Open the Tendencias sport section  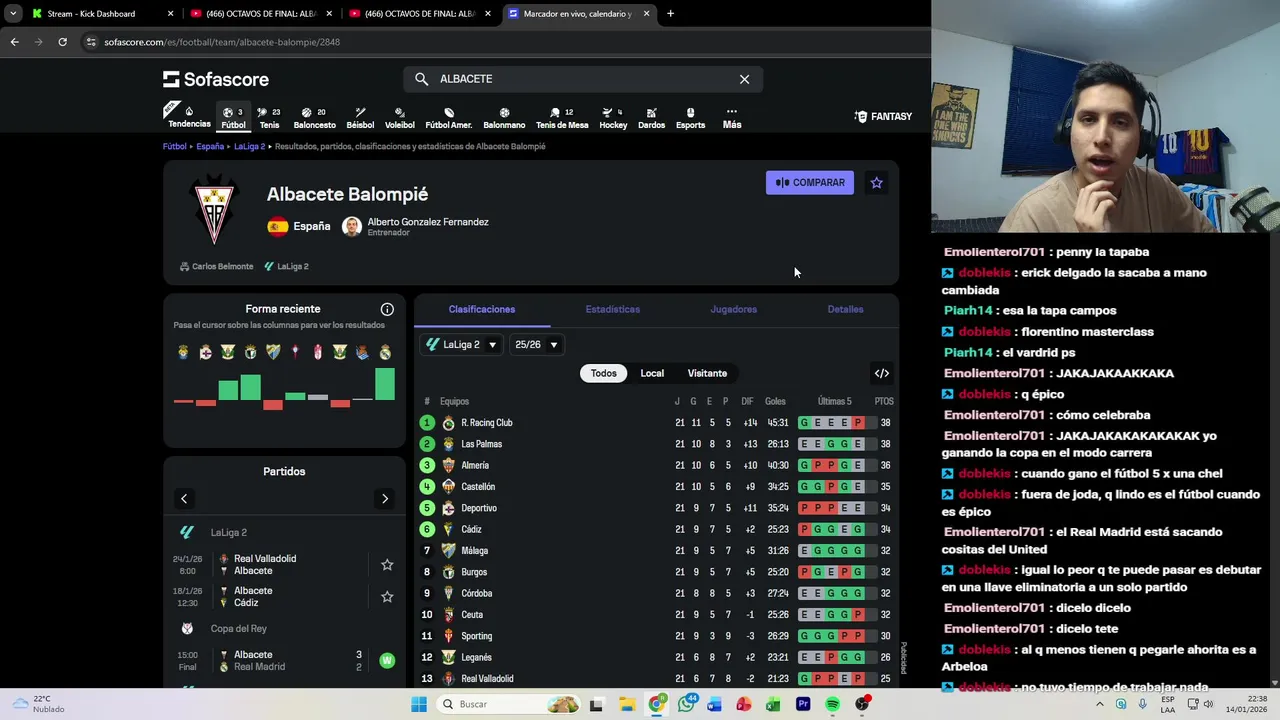(189, 117)
